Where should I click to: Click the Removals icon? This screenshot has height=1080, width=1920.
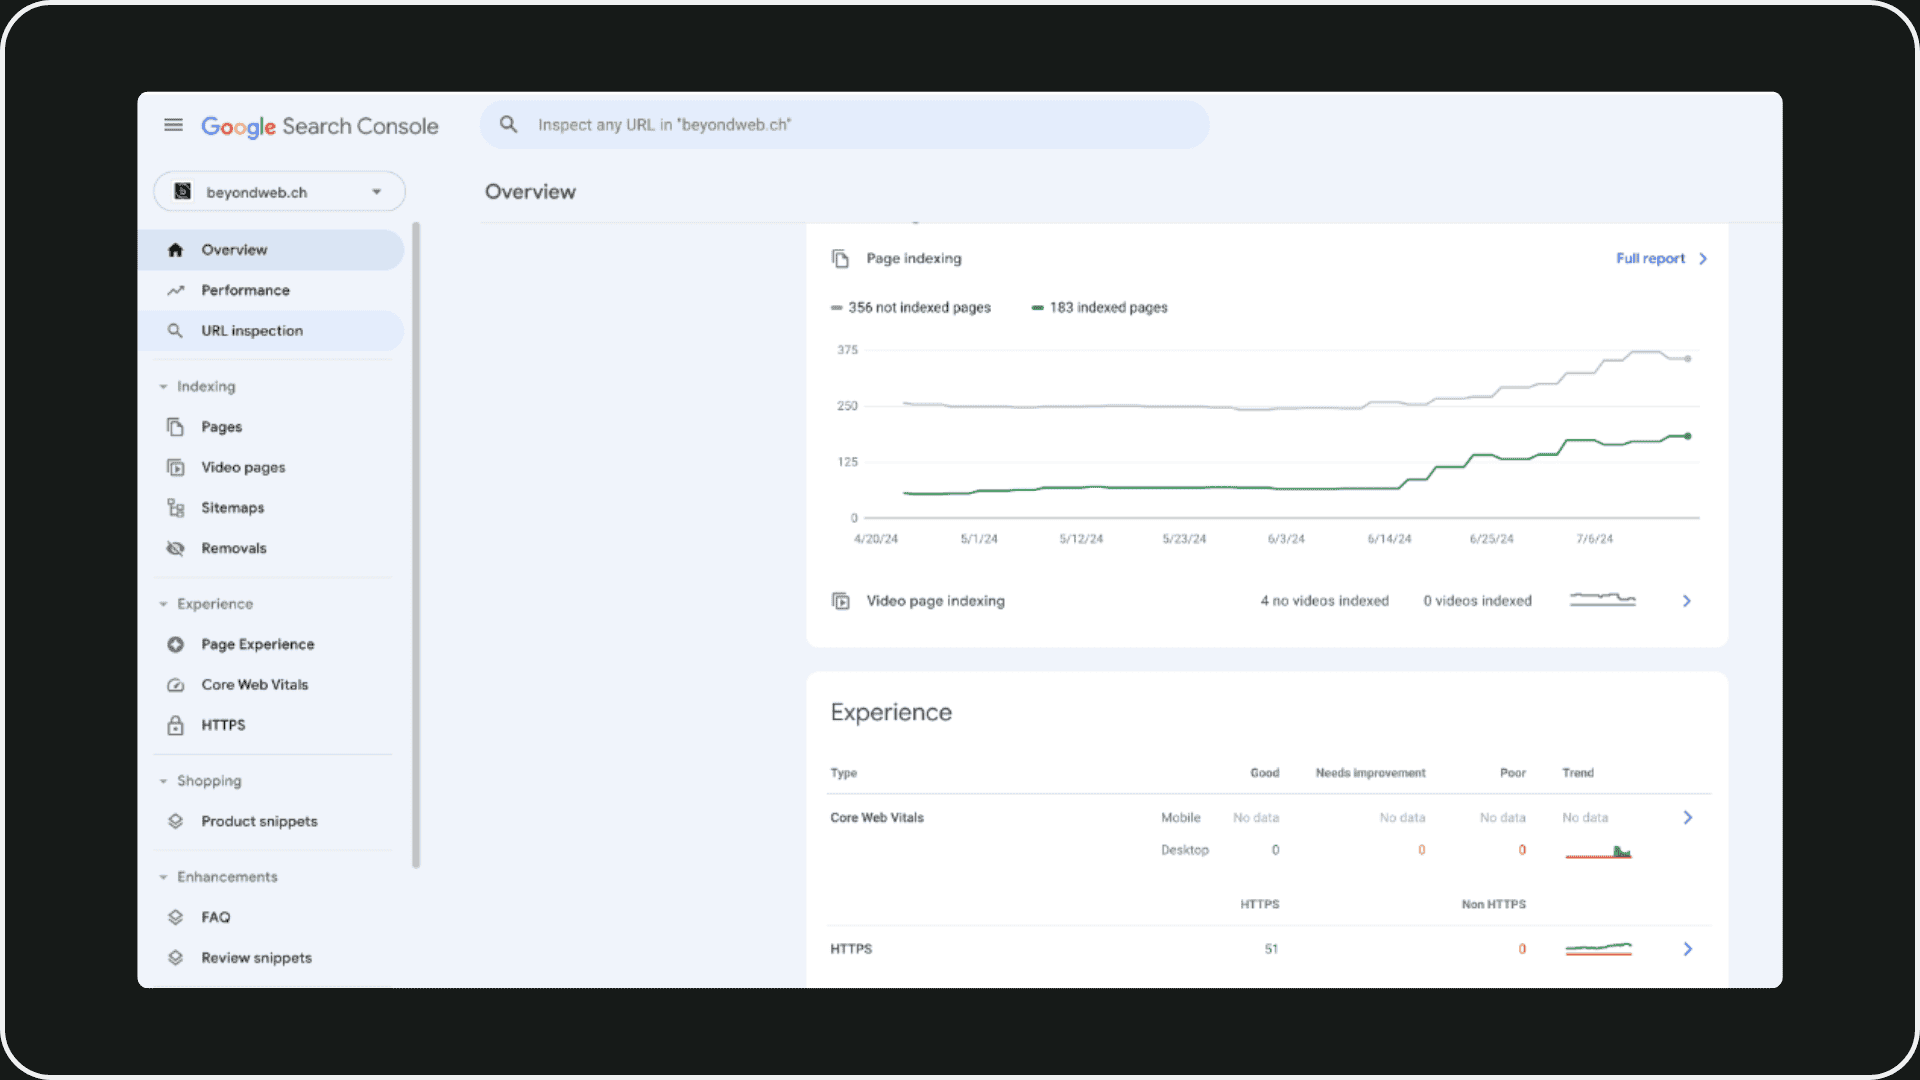[176, 548]
